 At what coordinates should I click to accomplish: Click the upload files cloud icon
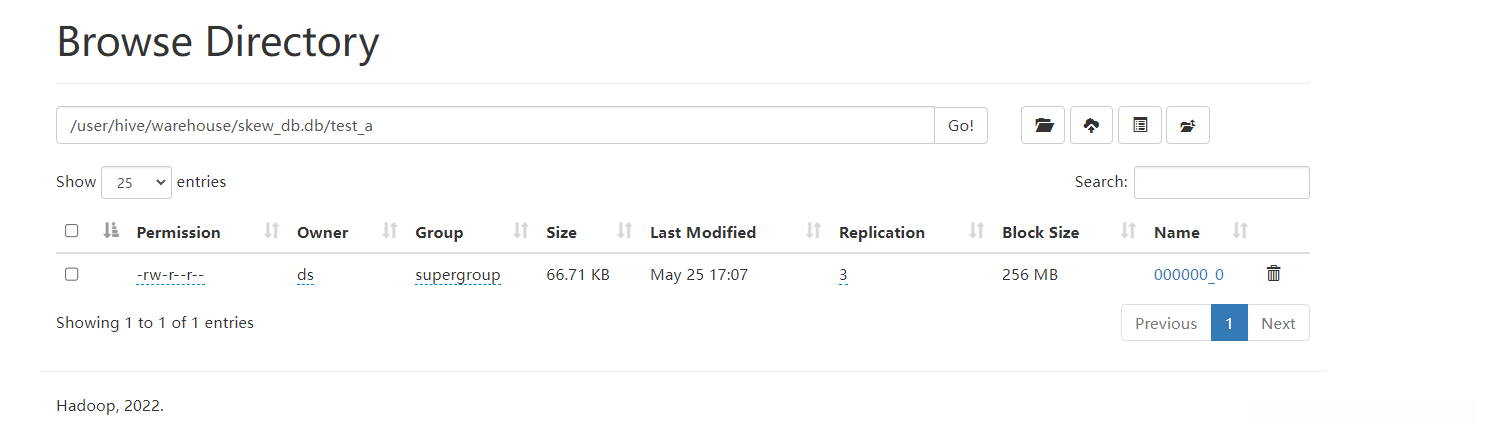(x=1092, y=126)
